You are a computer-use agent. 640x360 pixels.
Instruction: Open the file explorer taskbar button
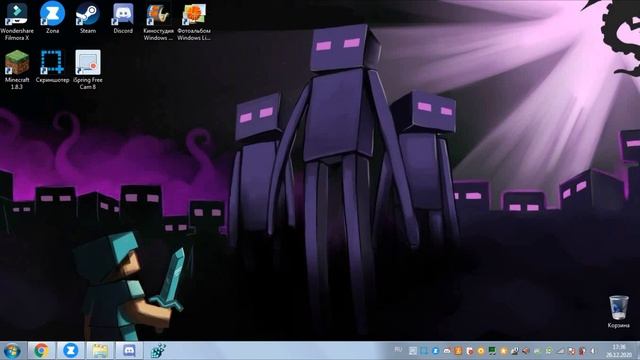pos(100,351)
